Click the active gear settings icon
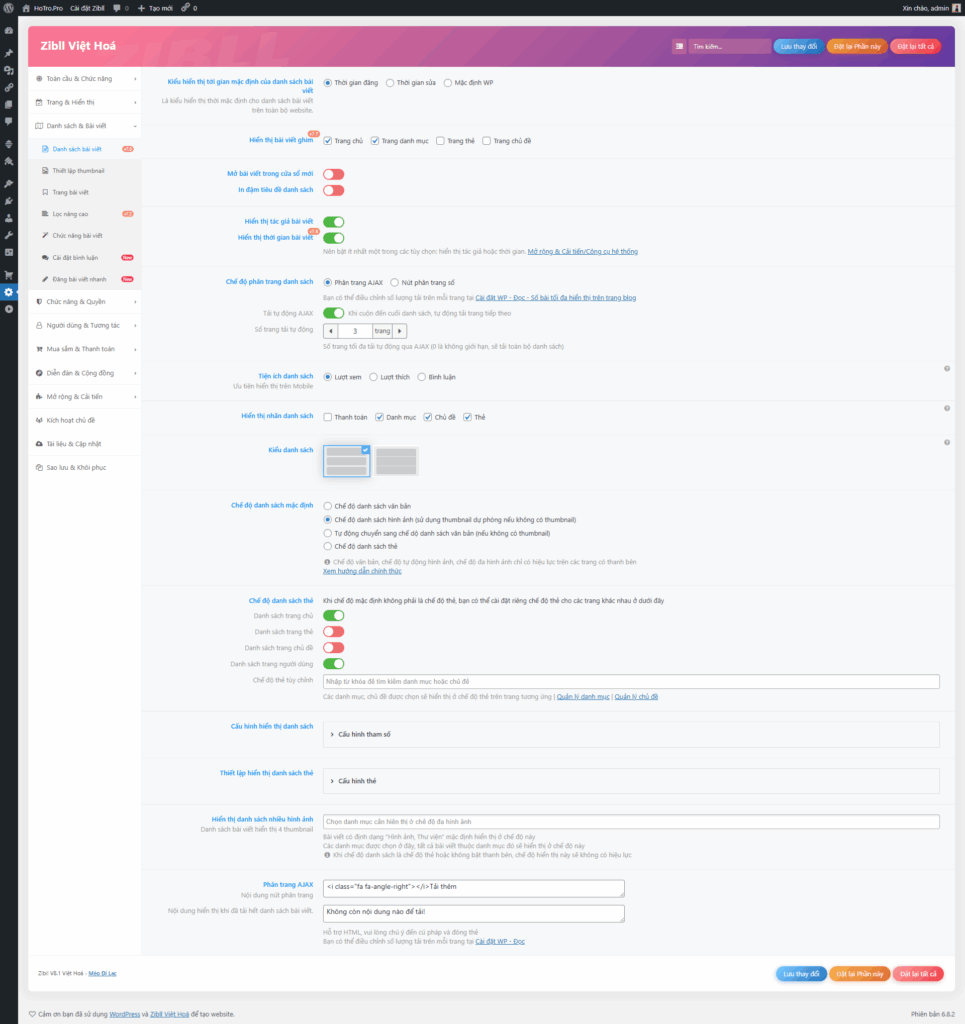This screenshot has height=1024, width=965. click(x=8, y=292)
